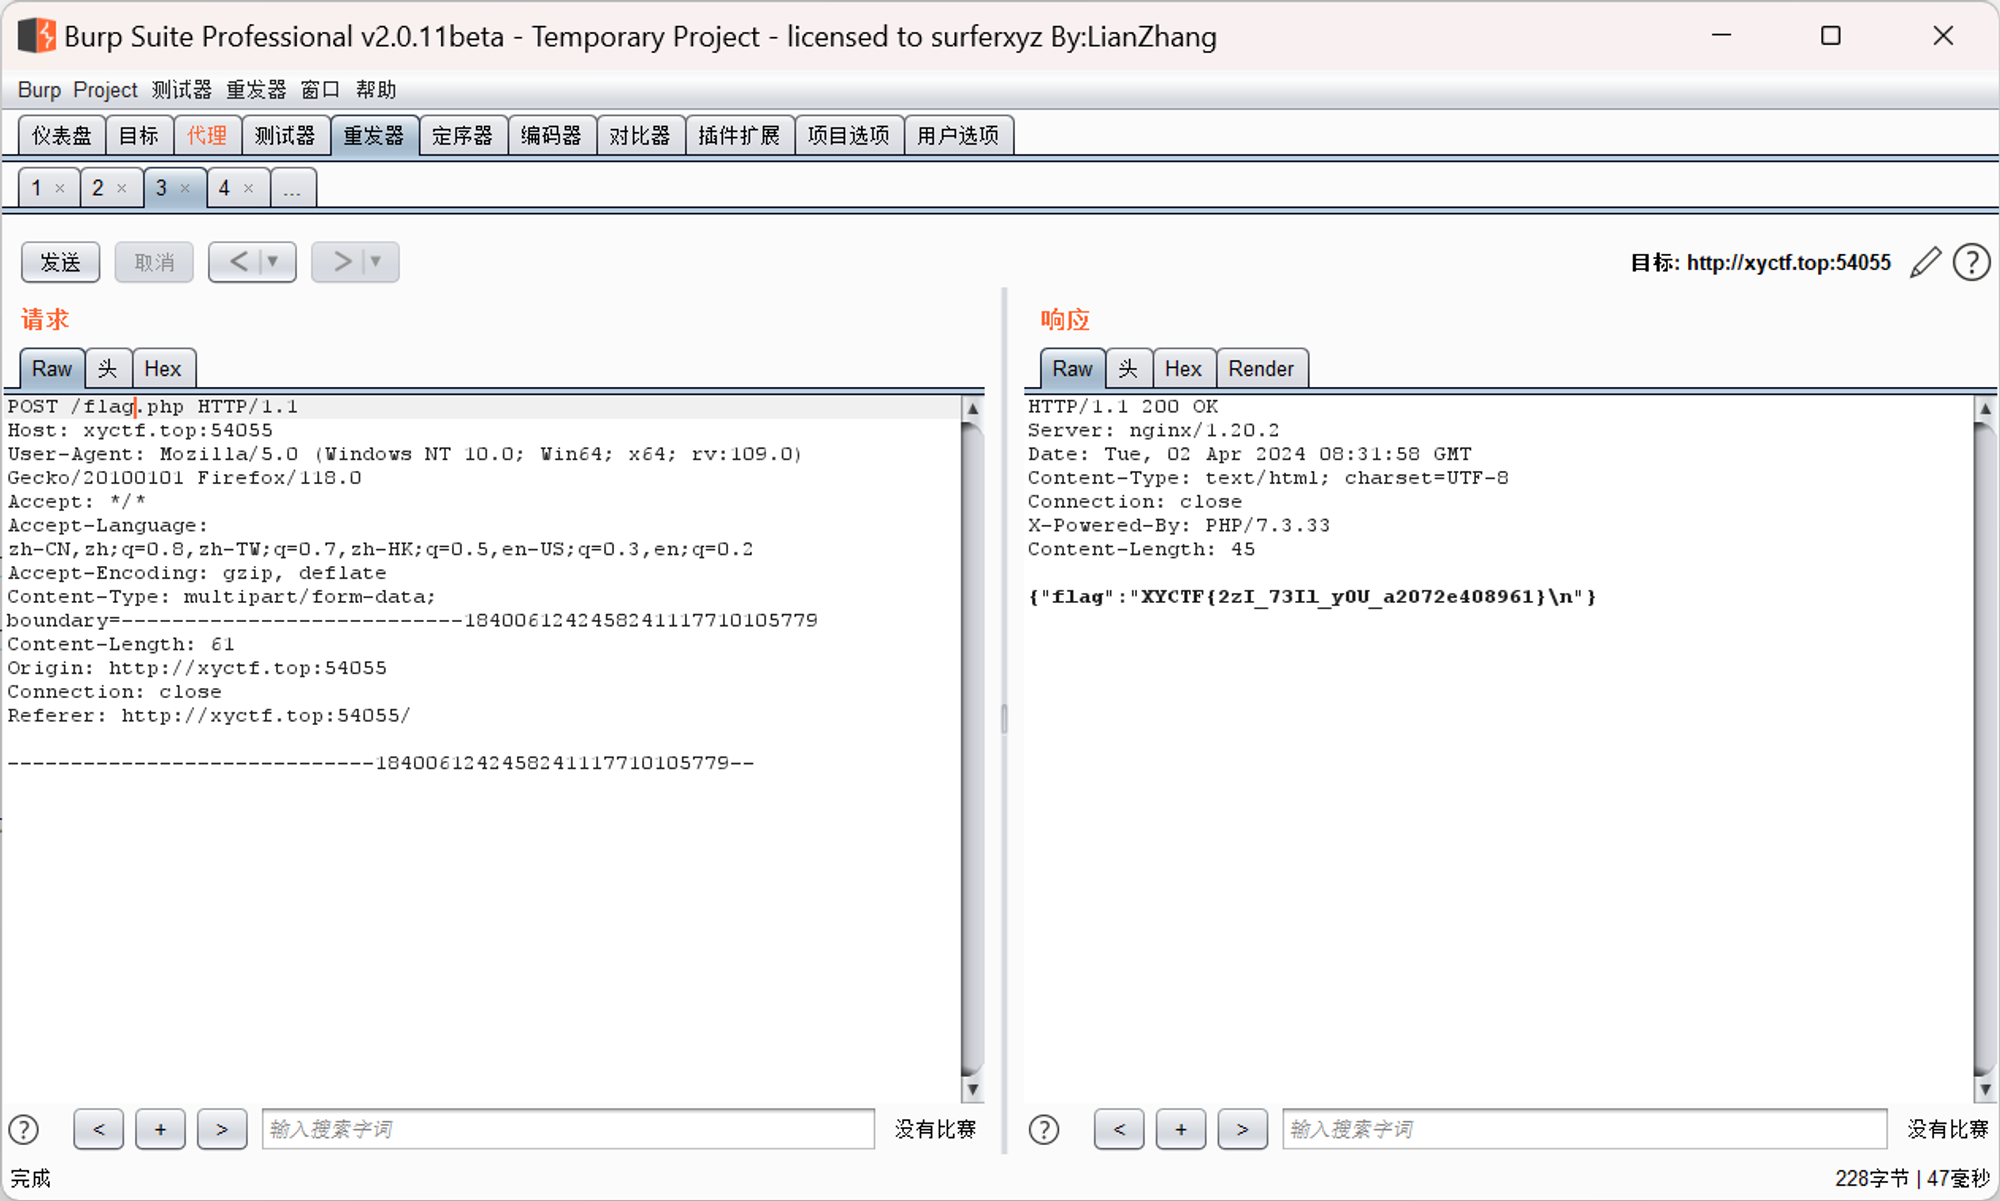2000x1201 pixels.
Task: Open the Burp menu
Action: [39, 90]
